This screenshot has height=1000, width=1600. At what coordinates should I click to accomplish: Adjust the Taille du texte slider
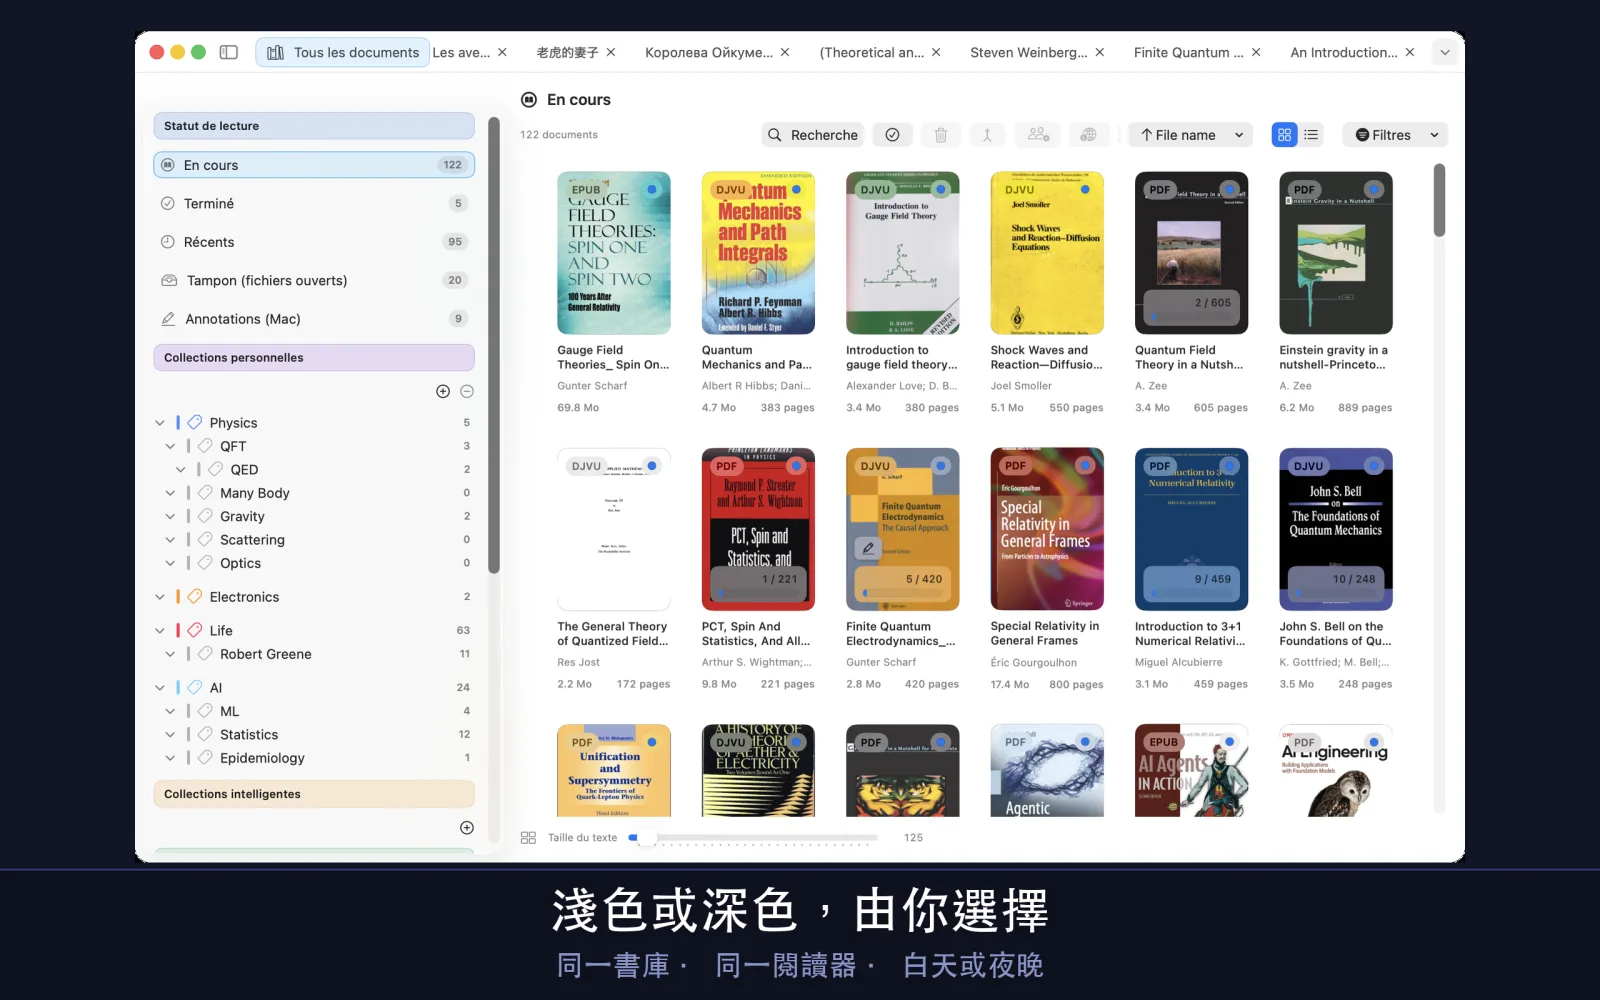point(647,838)
